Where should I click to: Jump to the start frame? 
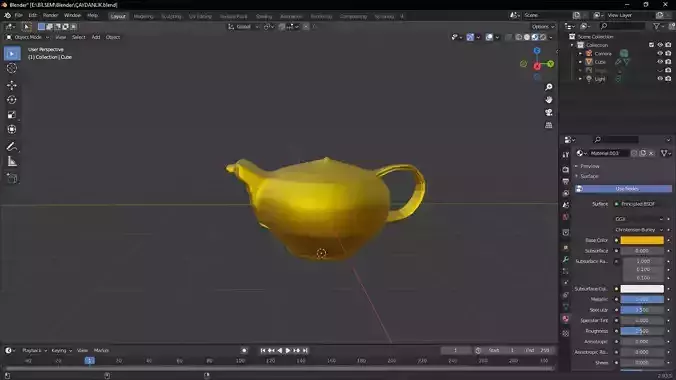coord(263,351)
